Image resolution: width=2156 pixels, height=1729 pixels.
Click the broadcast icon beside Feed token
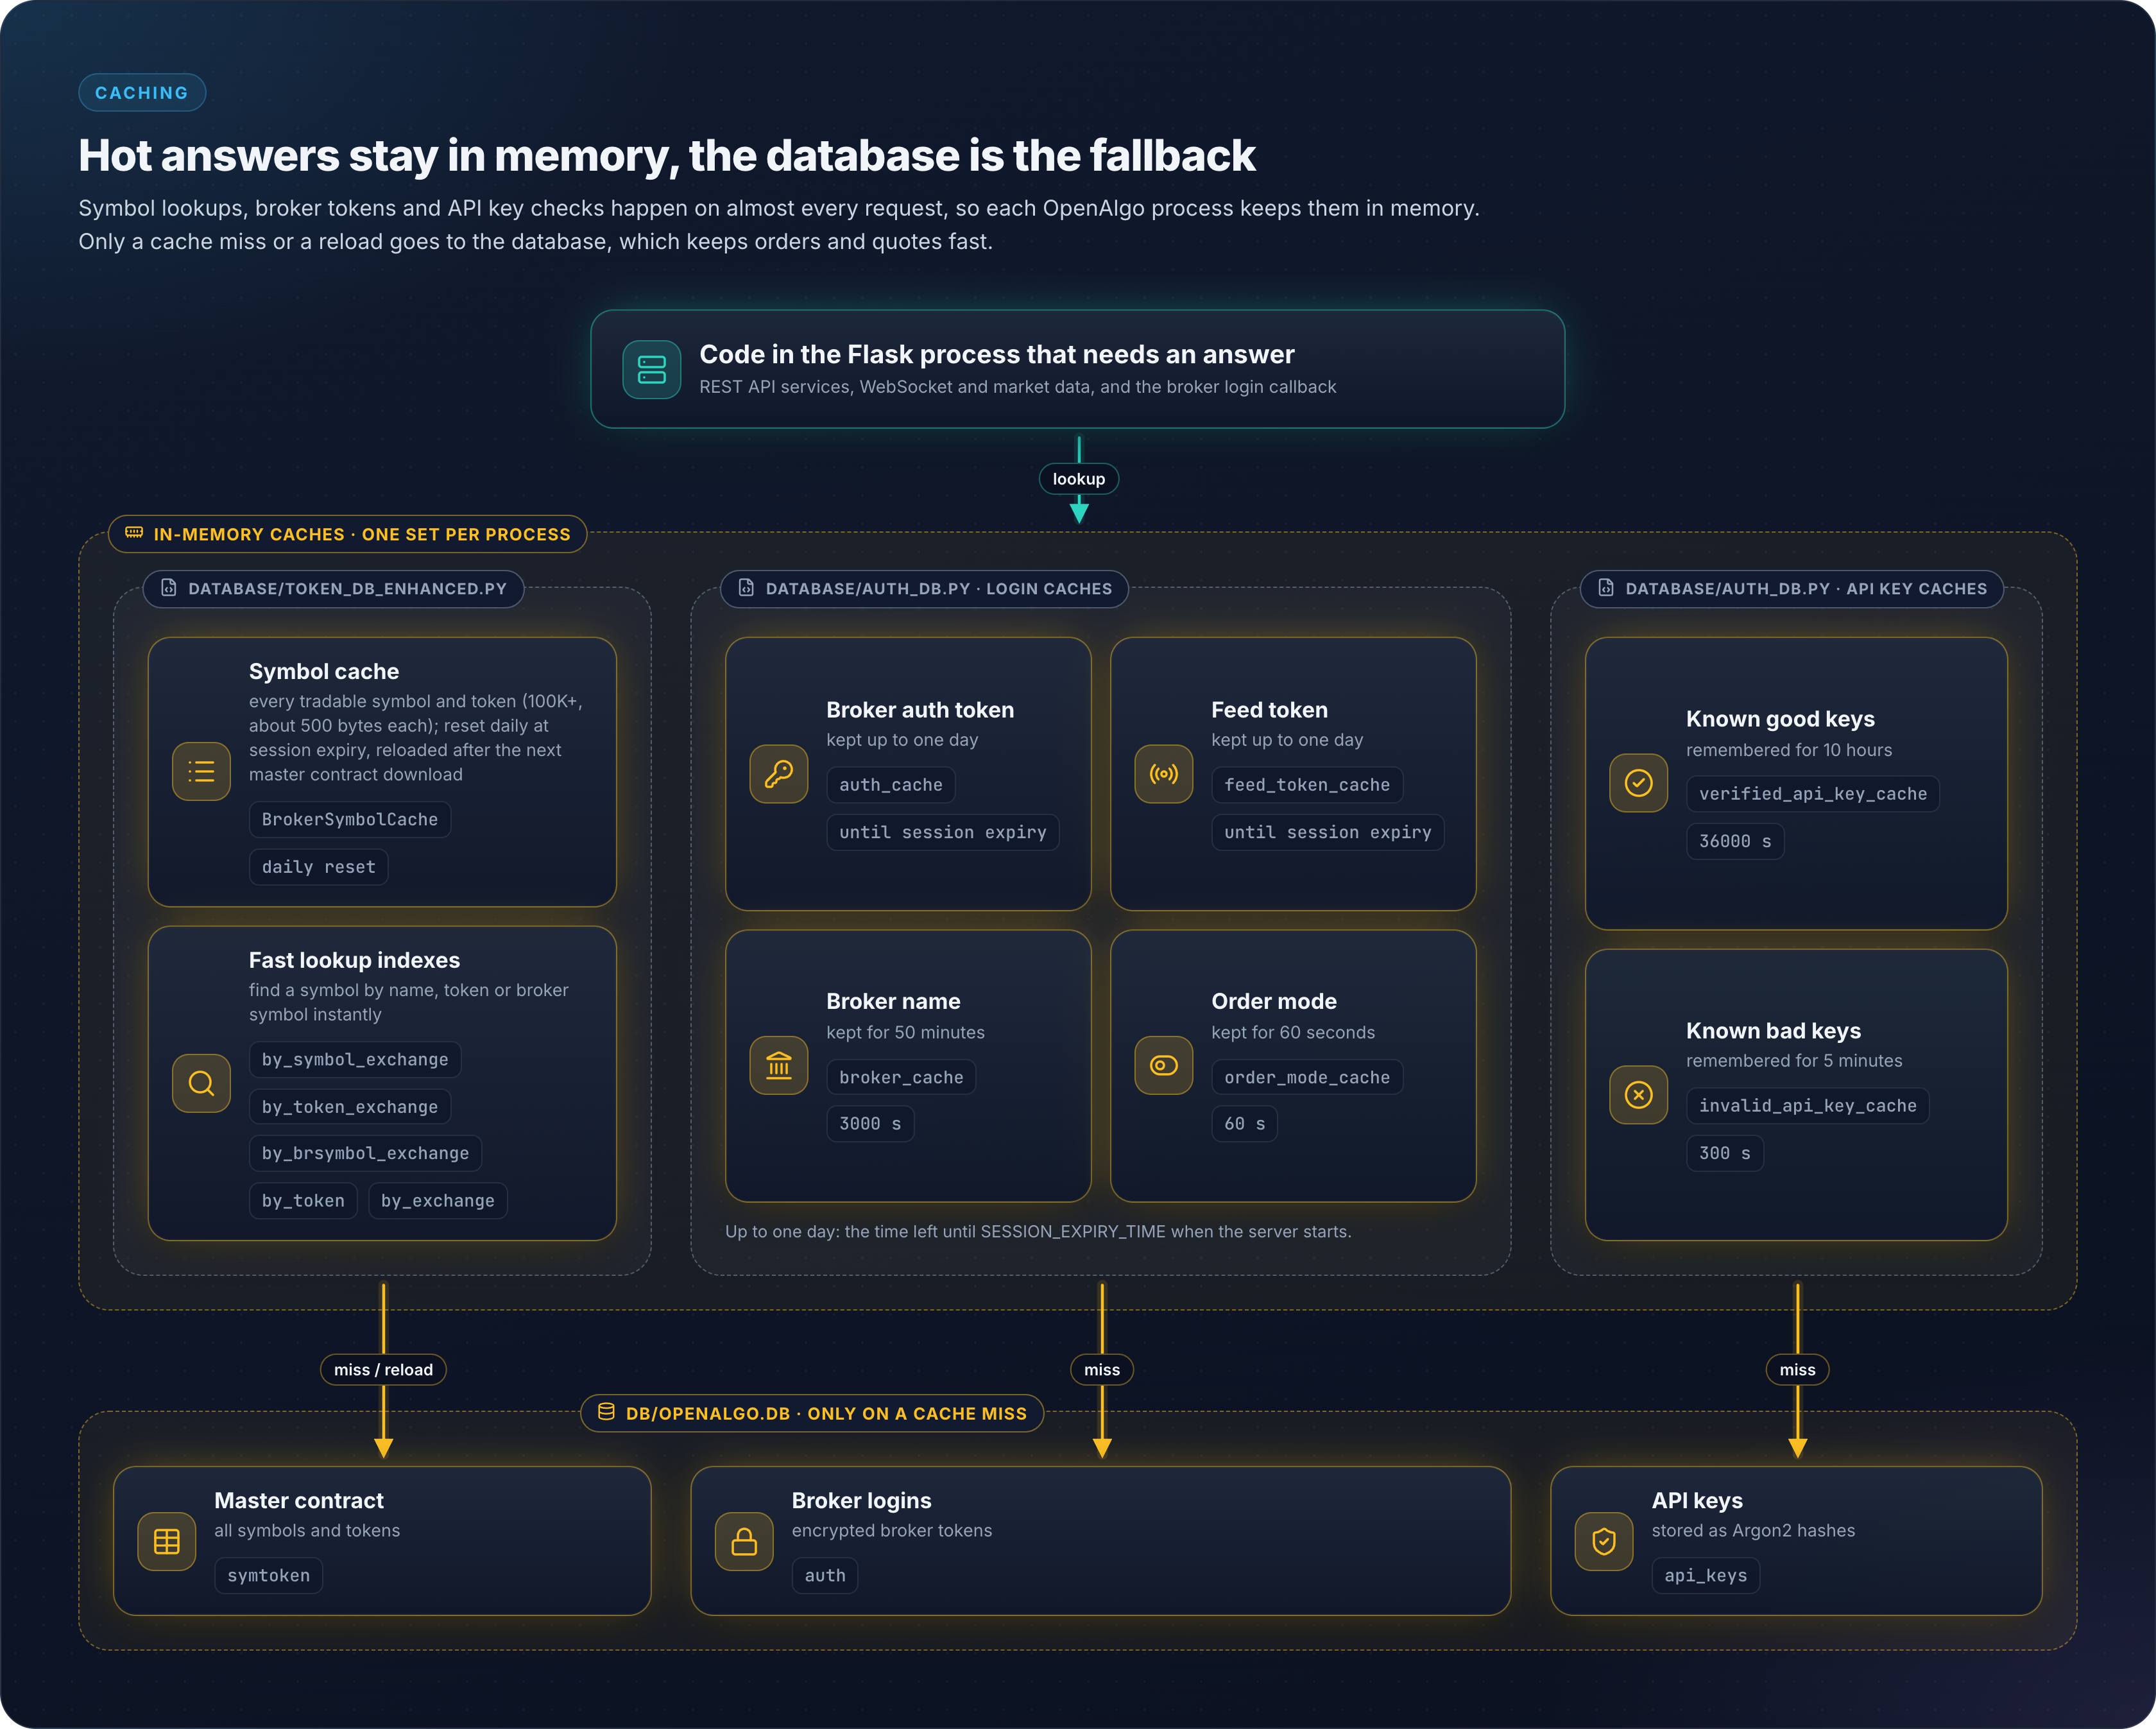coord(1163,773)
